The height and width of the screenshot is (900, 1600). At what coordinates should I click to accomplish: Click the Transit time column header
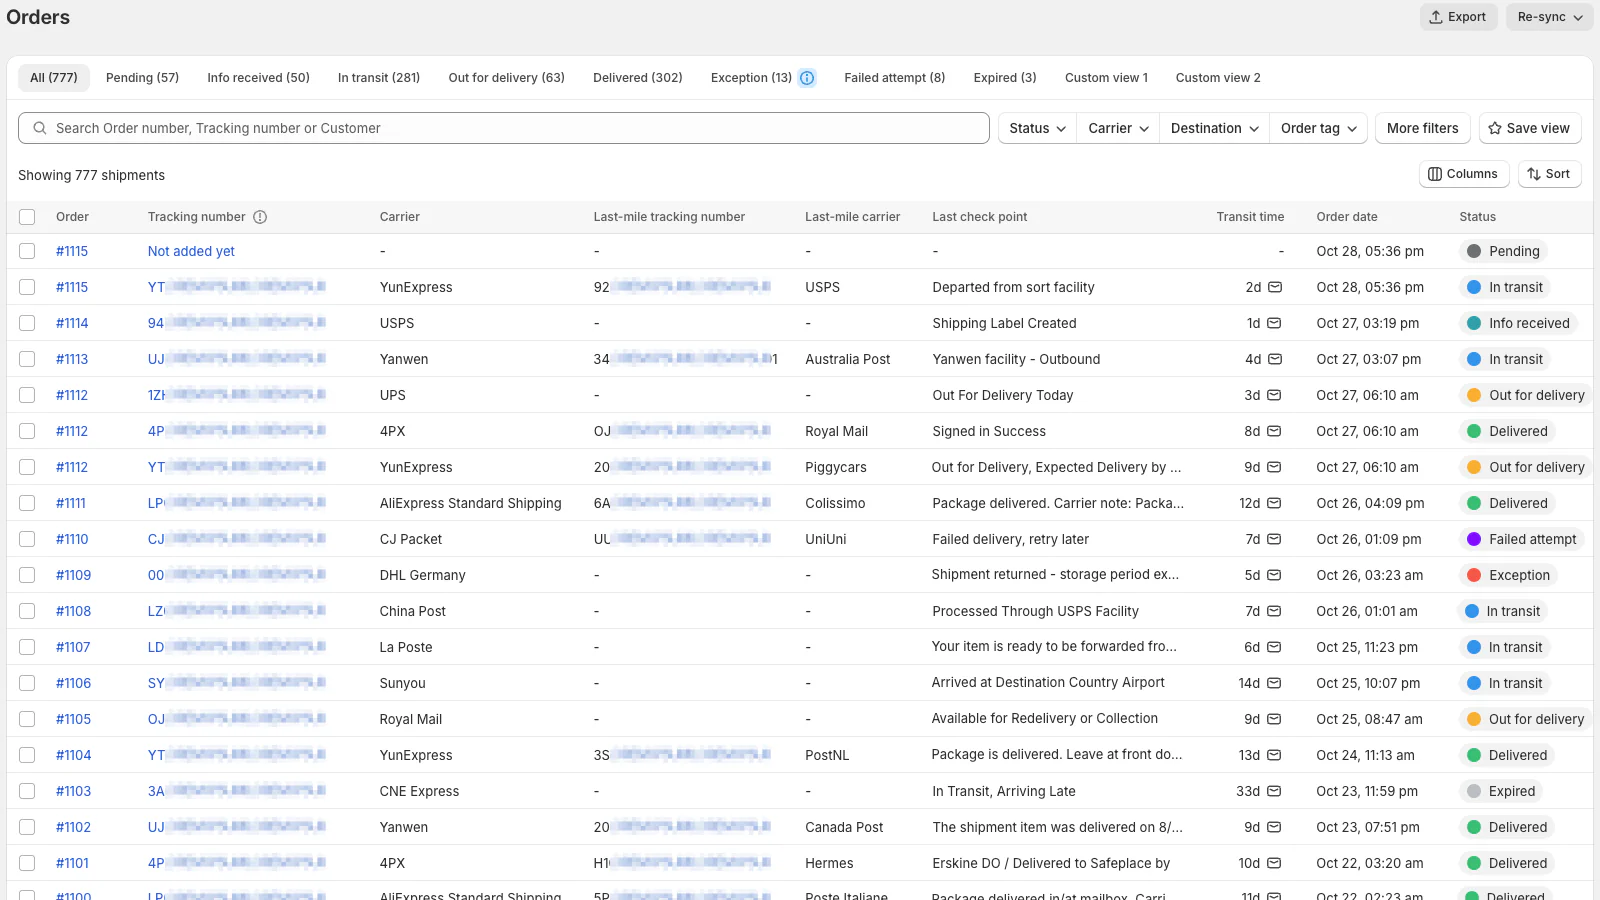[x=1250, y=217]
